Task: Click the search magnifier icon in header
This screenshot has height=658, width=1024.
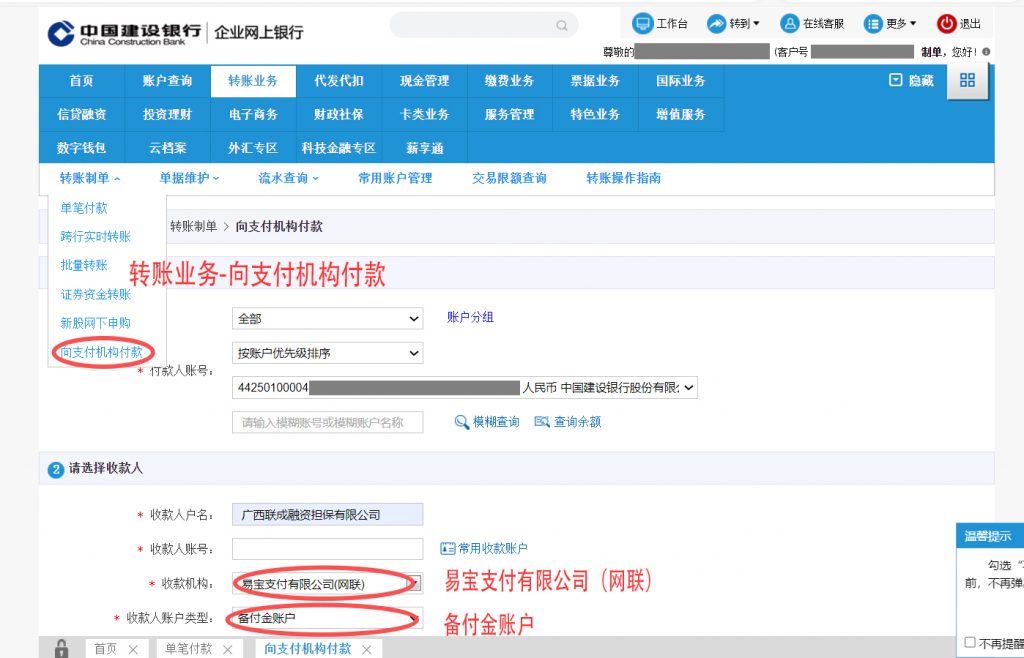Action: coord(562,25)
